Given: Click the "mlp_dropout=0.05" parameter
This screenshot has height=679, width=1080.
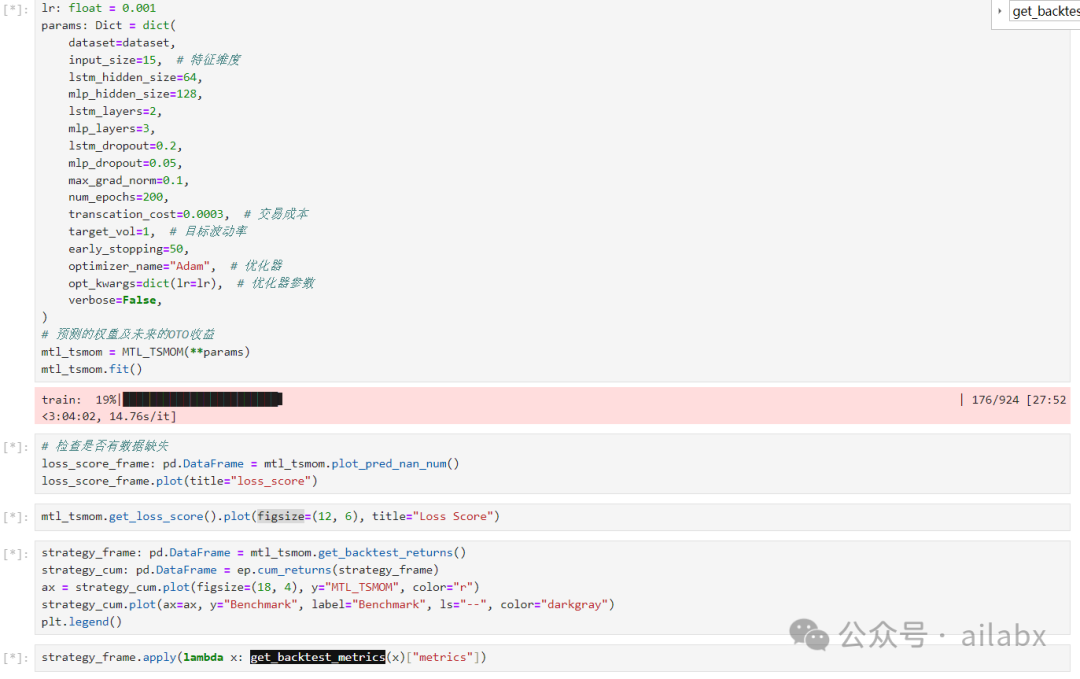Looking at the screenshot, I should (122, 163).
